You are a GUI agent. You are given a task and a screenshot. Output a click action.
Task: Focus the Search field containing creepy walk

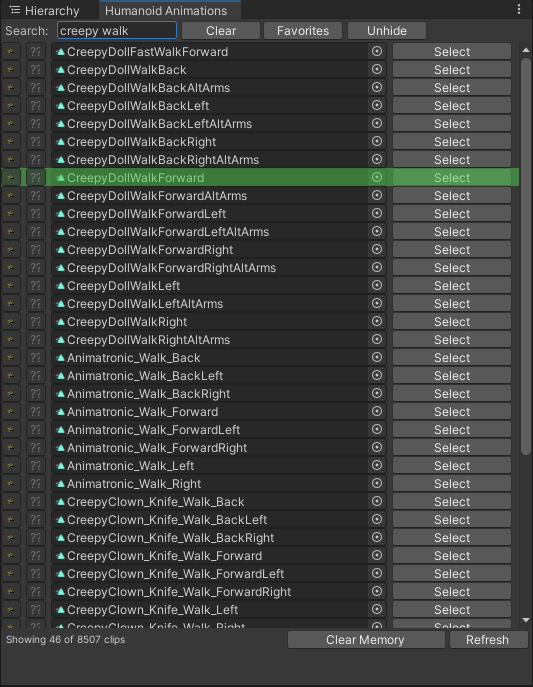(116, 31)
